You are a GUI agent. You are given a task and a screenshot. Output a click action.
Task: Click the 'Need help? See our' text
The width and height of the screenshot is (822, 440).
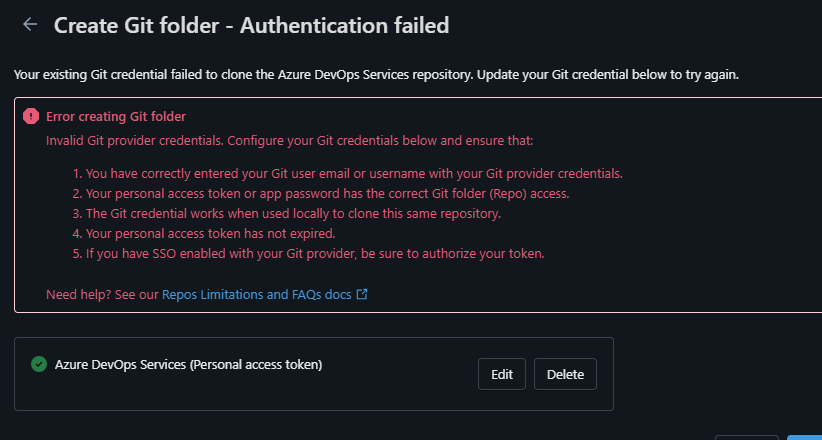[x=102, y=295]
